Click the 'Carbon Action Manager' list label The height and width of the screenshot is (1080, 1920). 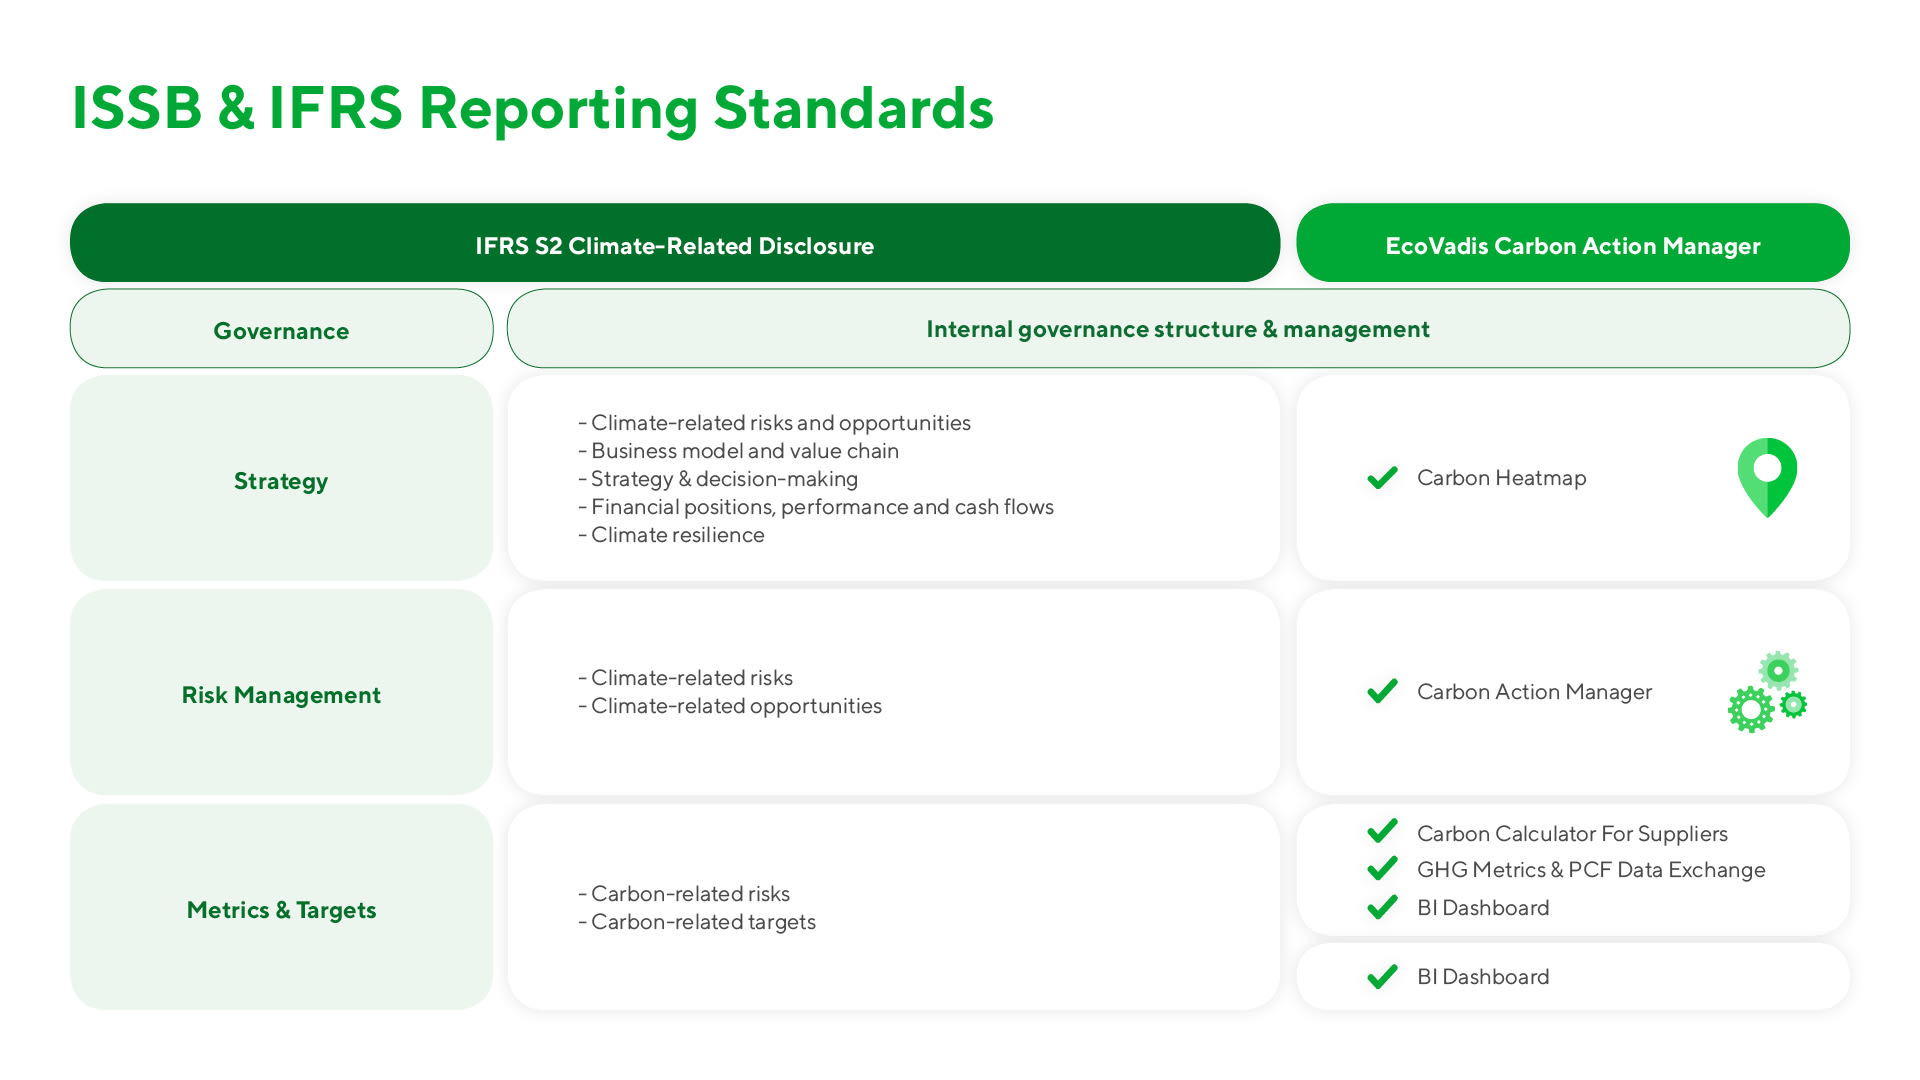pyautogui.click(x=1534, y=692)
